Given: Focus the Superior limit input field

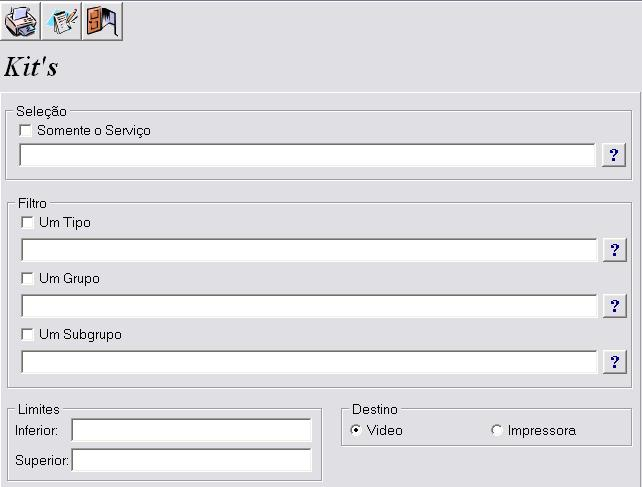Looking at the screenshot, I should [191, 461].
